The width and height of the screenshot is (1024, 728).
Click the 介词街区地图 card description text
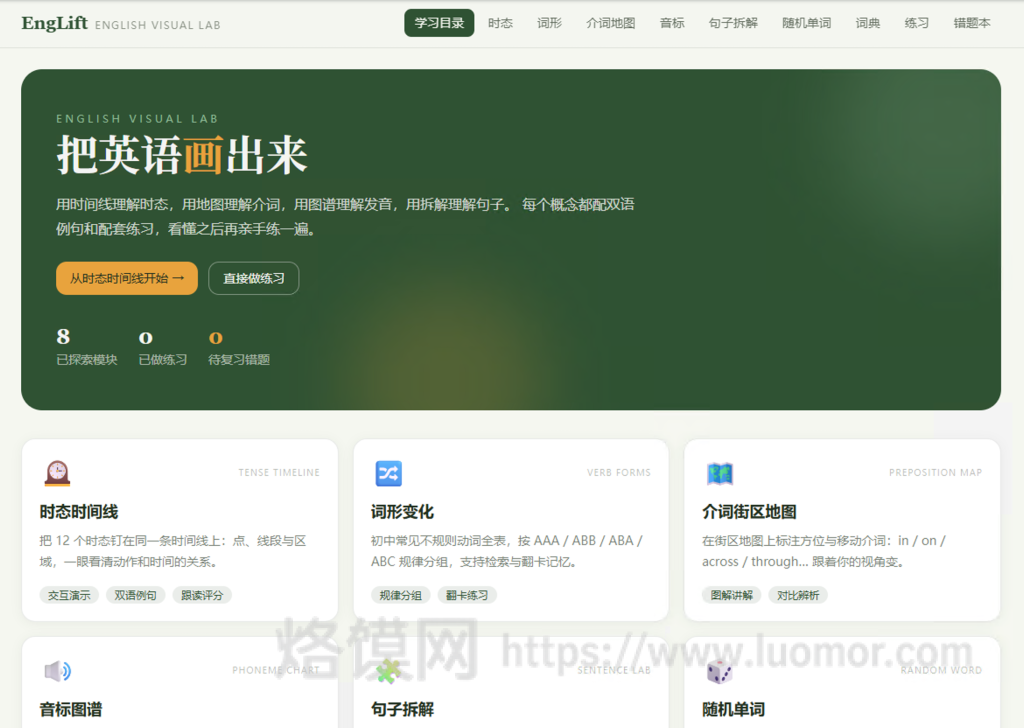[x=824, y=551]
